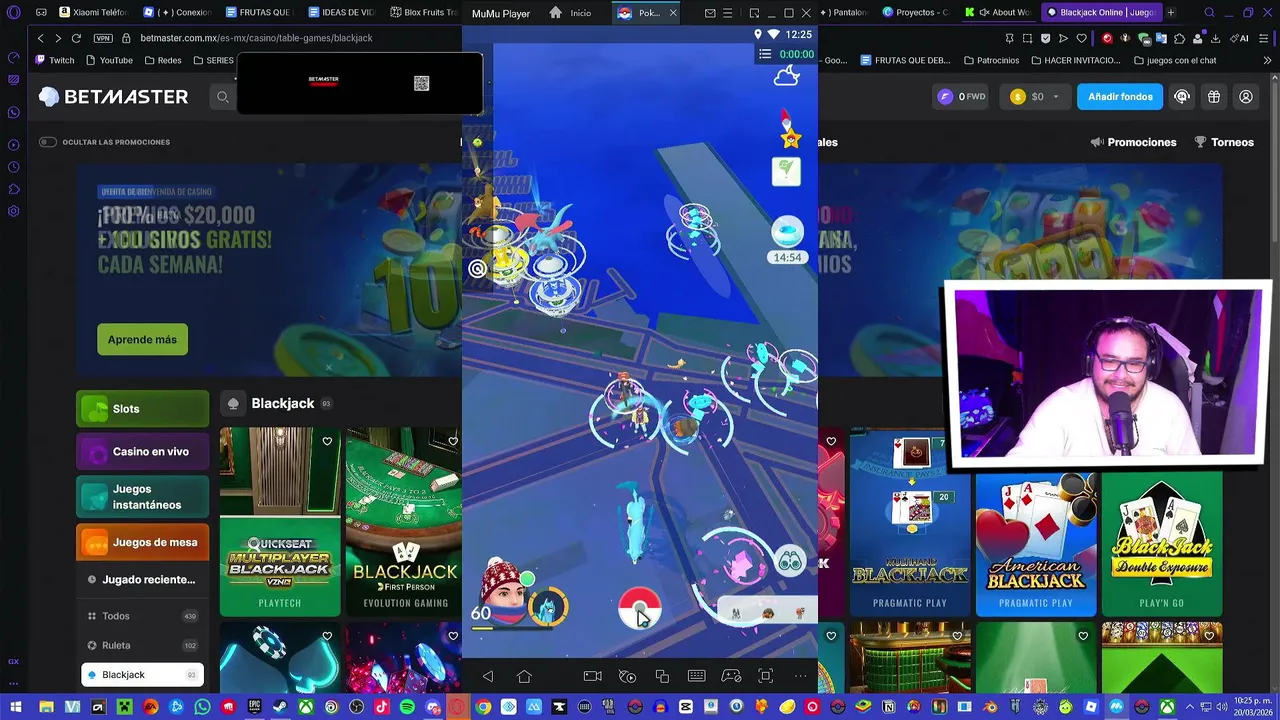Screen dimensions: 1280x720
Task: Open the Twitch bookmark
Action: pyautogui.click(x=55, y=60)
